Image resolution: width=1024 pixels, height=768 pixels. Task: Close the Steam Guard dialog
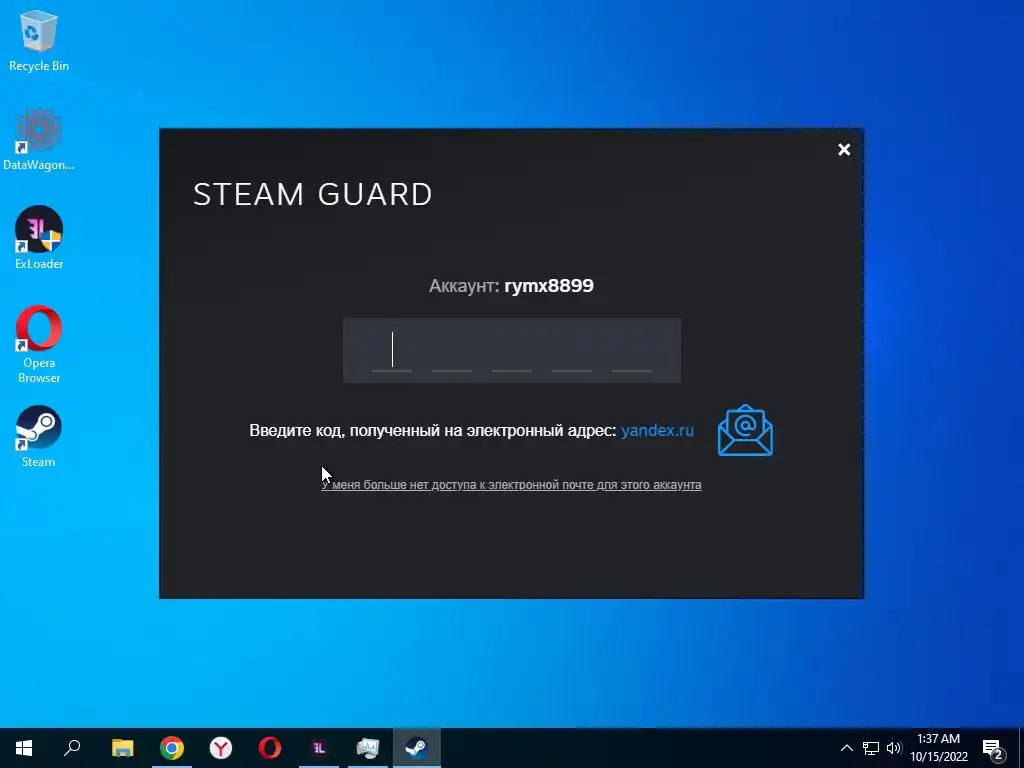pyautogui.click(x=844, y=150)
